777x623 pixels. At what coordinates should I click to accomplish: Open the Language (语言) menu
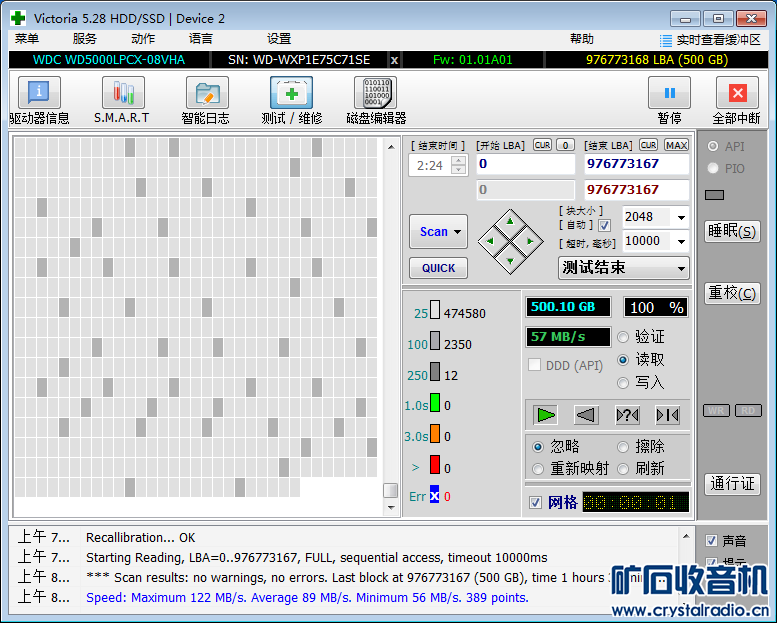201,39
